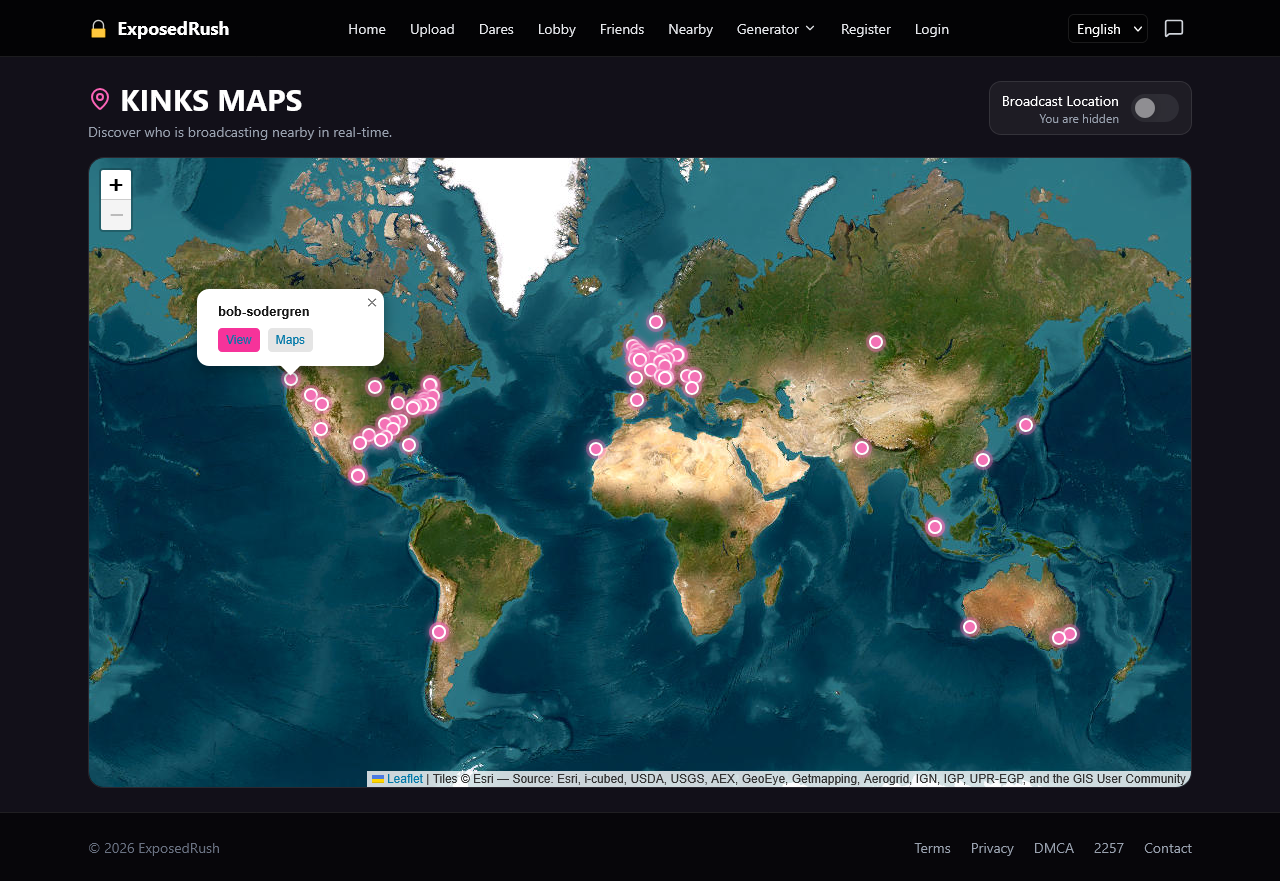Toggle the Broadcast Location switch
The height and width of the screenshot is (881, 1280).
click(x=1155, y=108)
